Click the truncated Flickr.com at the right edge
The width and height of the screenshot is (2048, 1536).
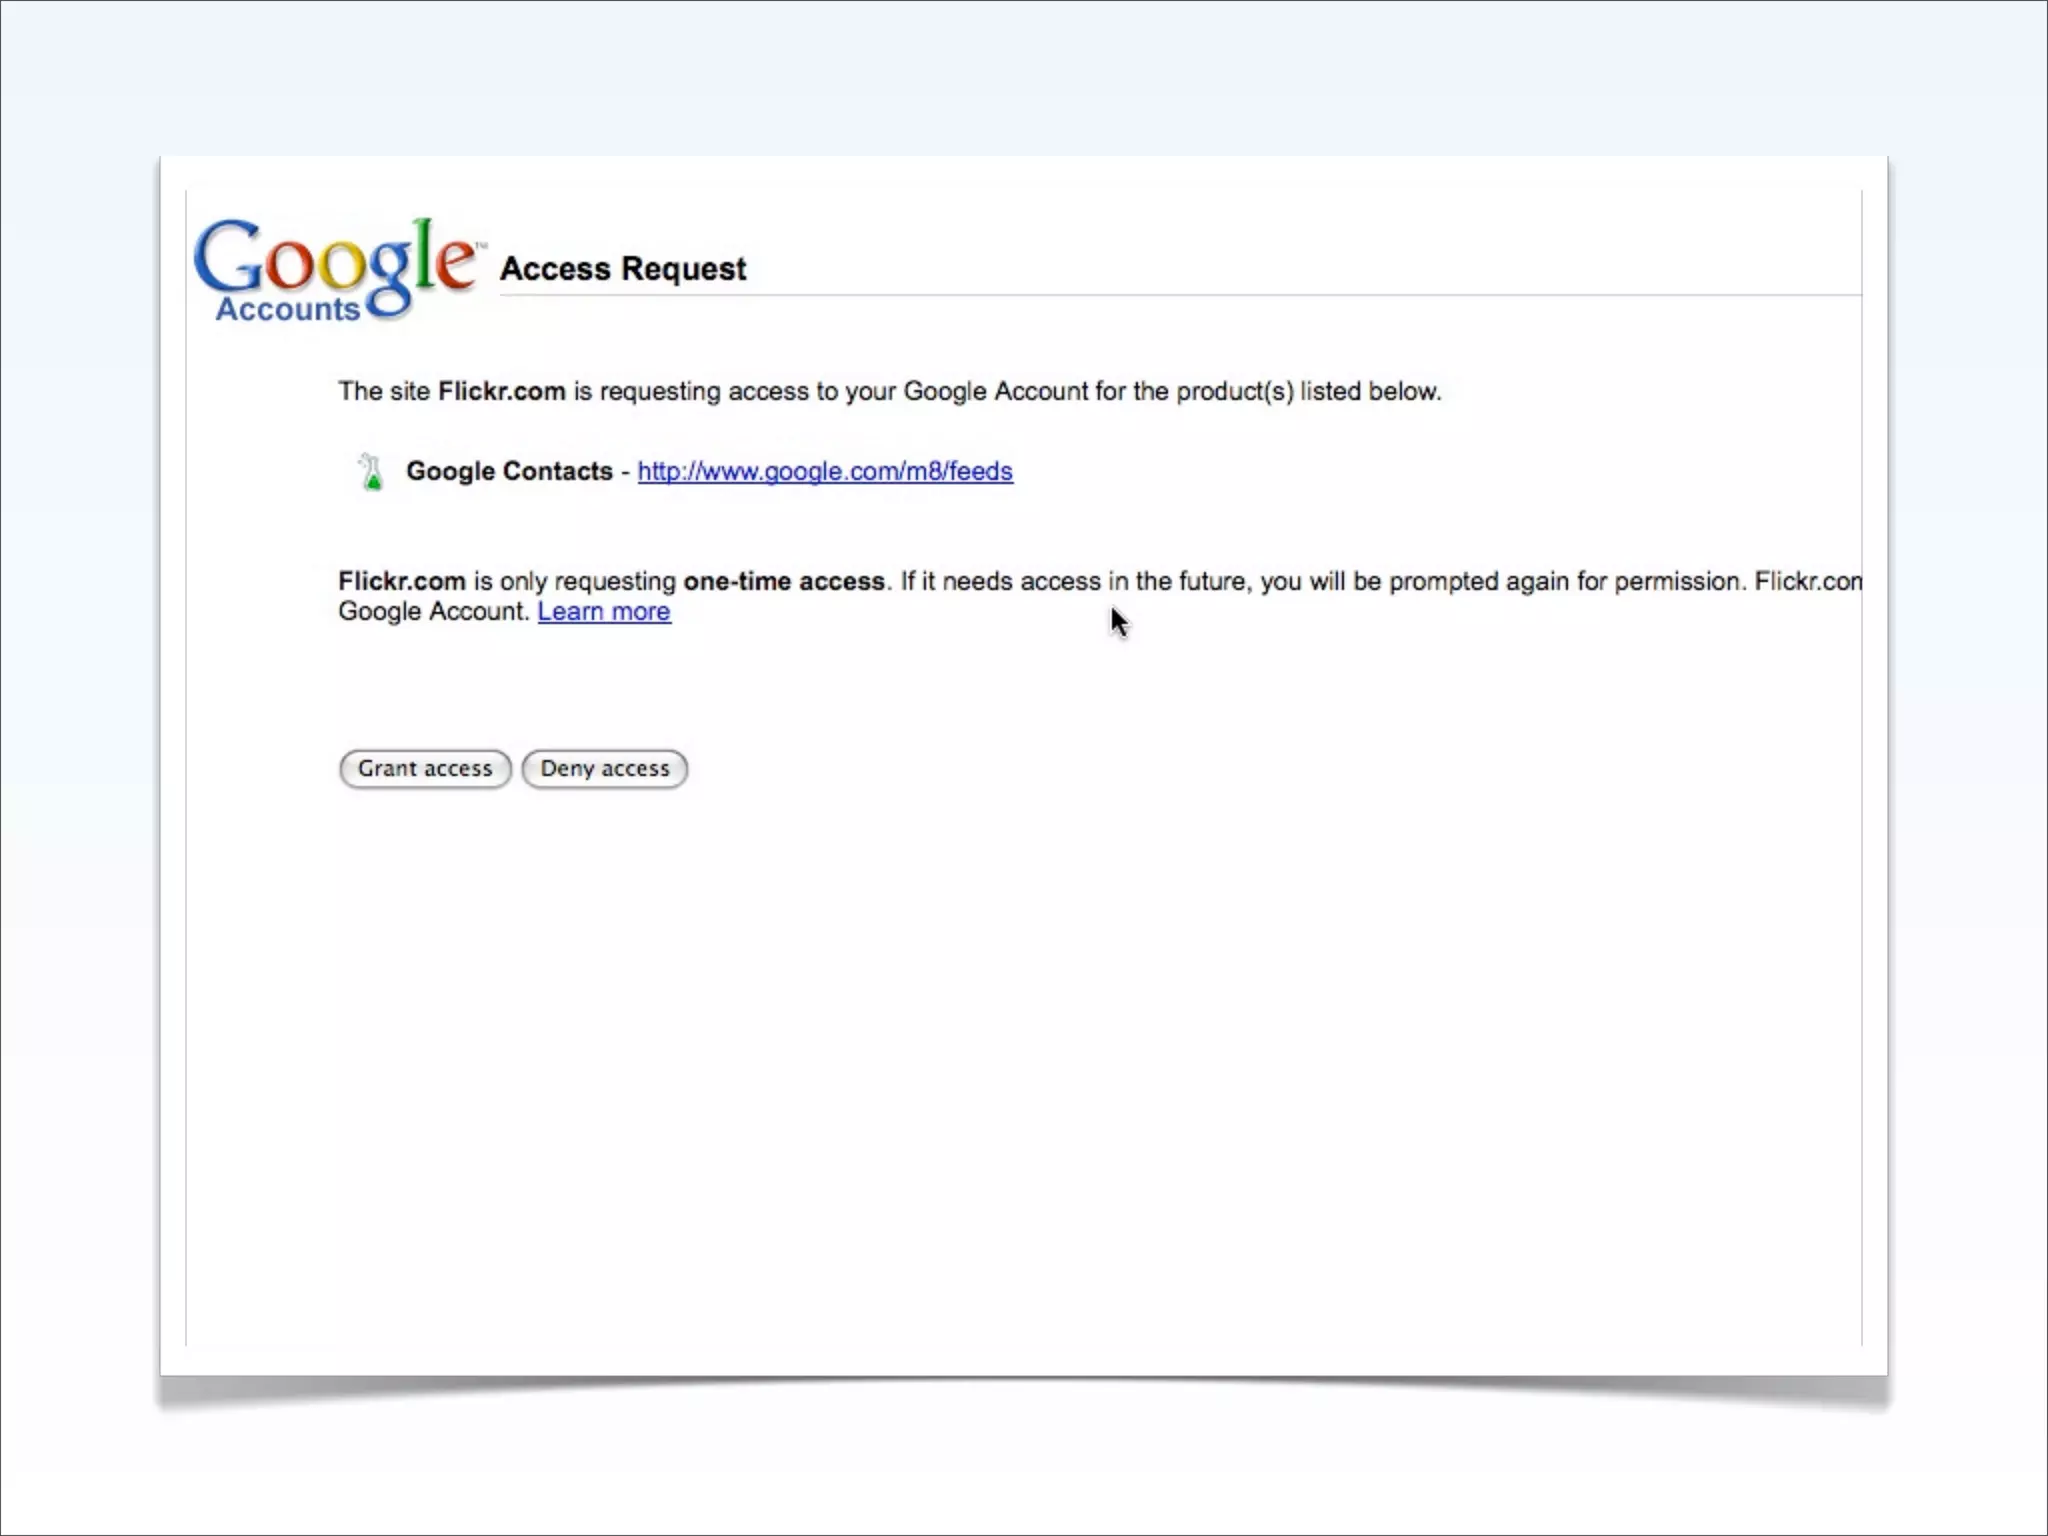pyautogui.click(x=1807, y=581)
